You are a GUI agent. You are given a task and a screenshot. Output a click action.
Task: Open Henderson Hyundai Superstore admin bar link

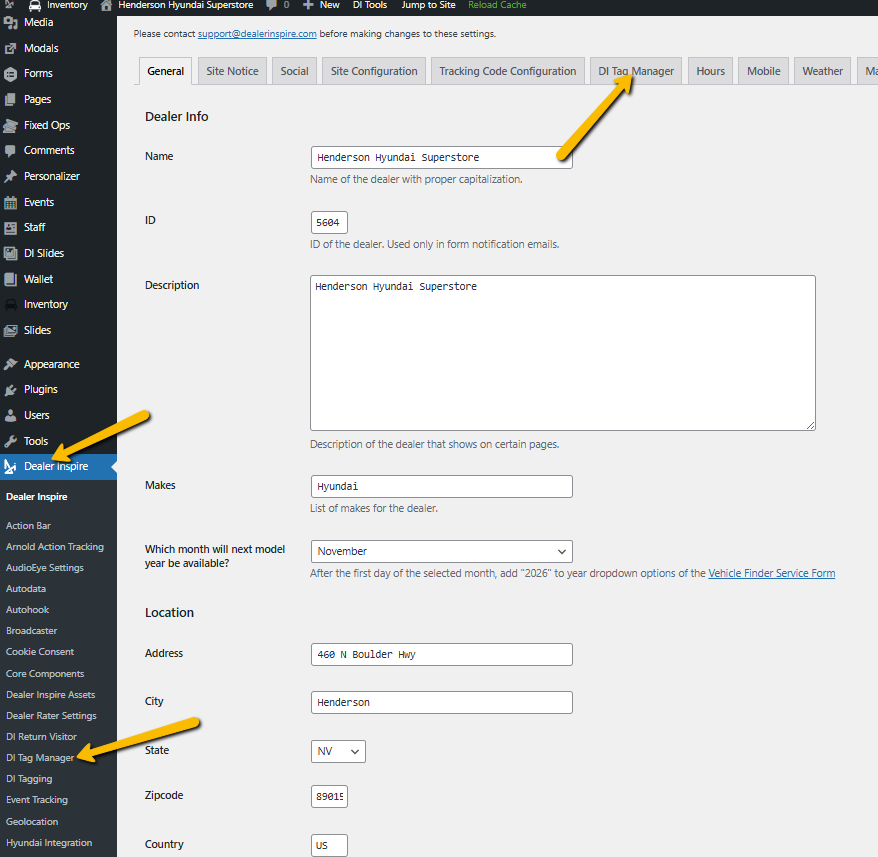[185, 5]
